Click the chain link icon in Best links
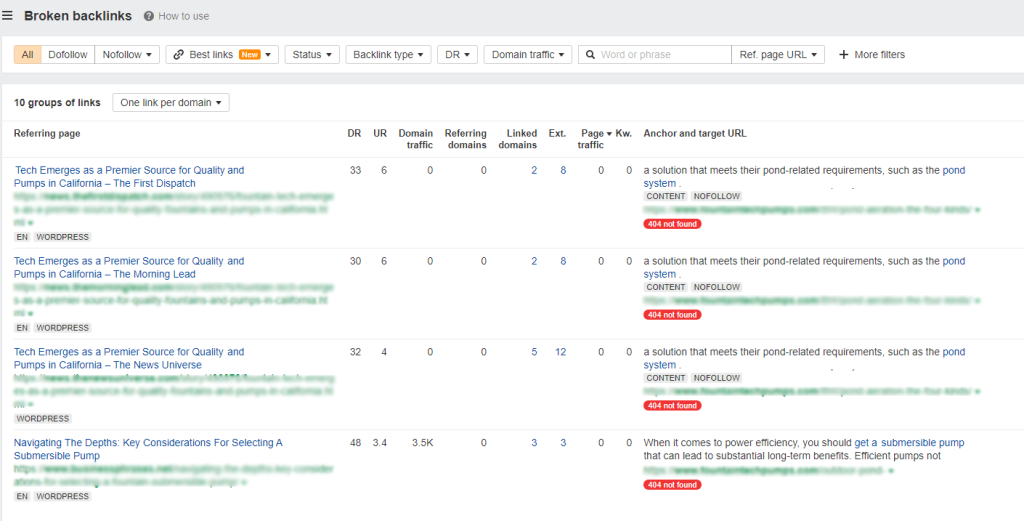 coord(179,55)
